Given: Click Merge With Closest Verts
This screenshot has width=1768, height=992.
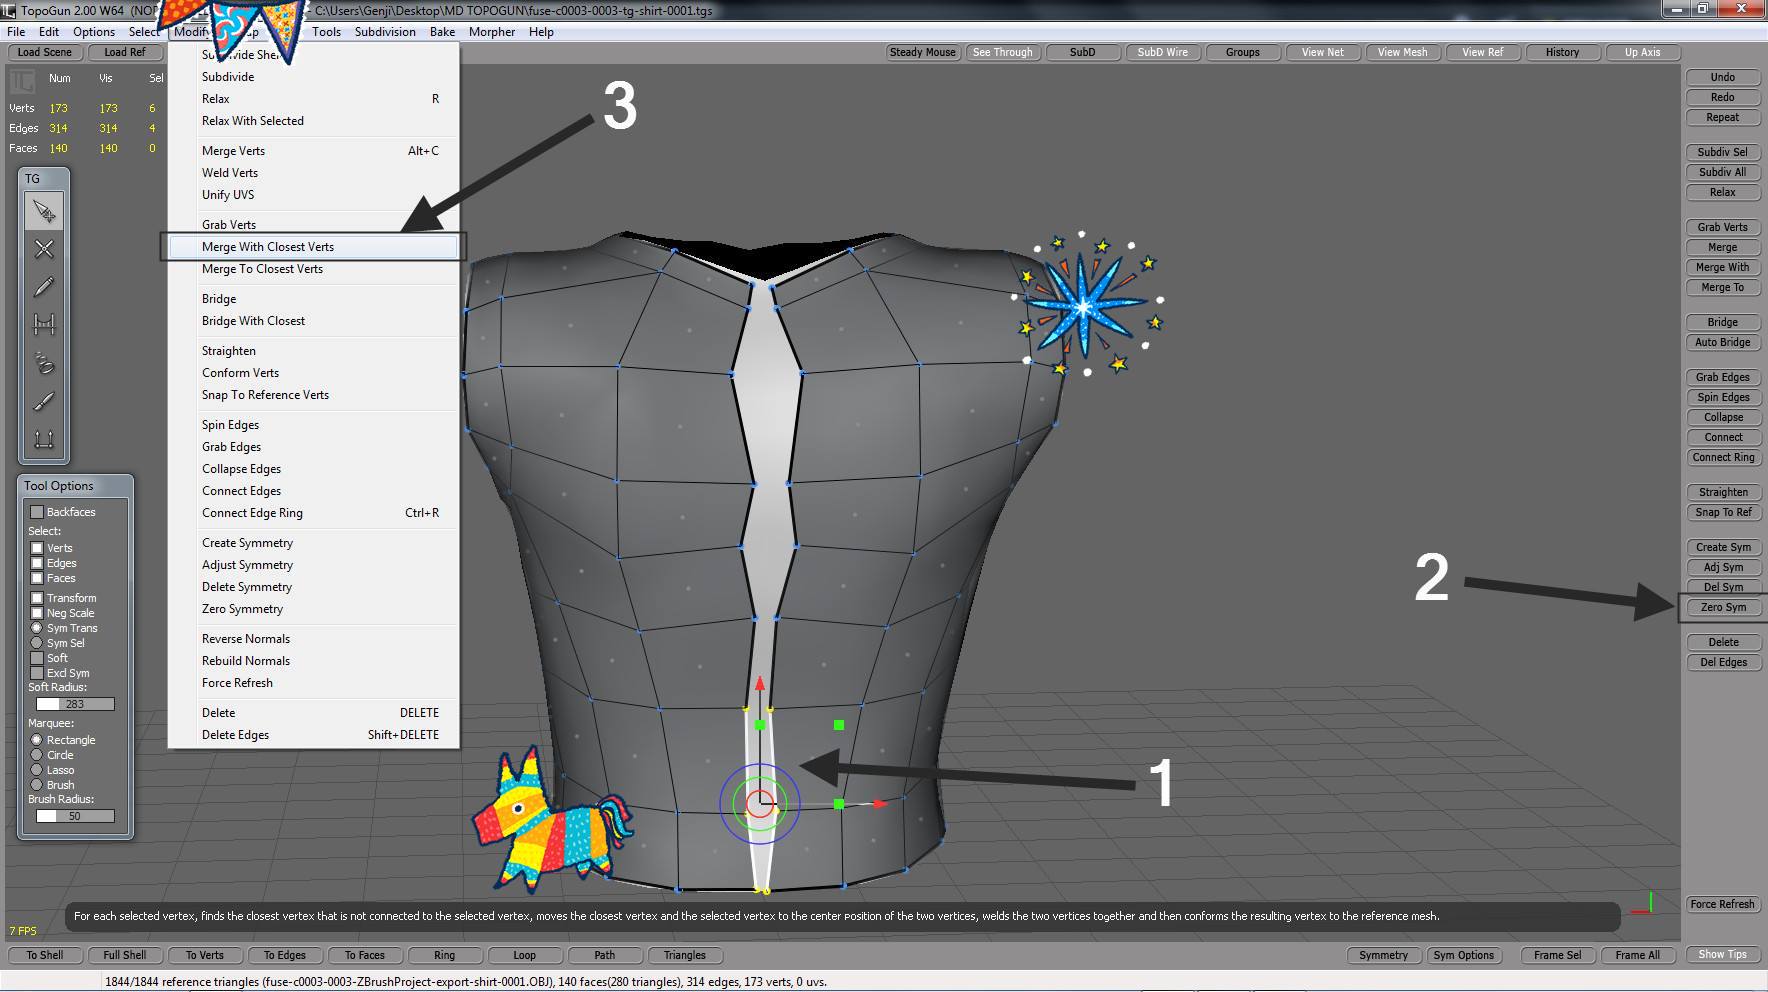Looking at the screenshot, I should [x=268, y=247].
